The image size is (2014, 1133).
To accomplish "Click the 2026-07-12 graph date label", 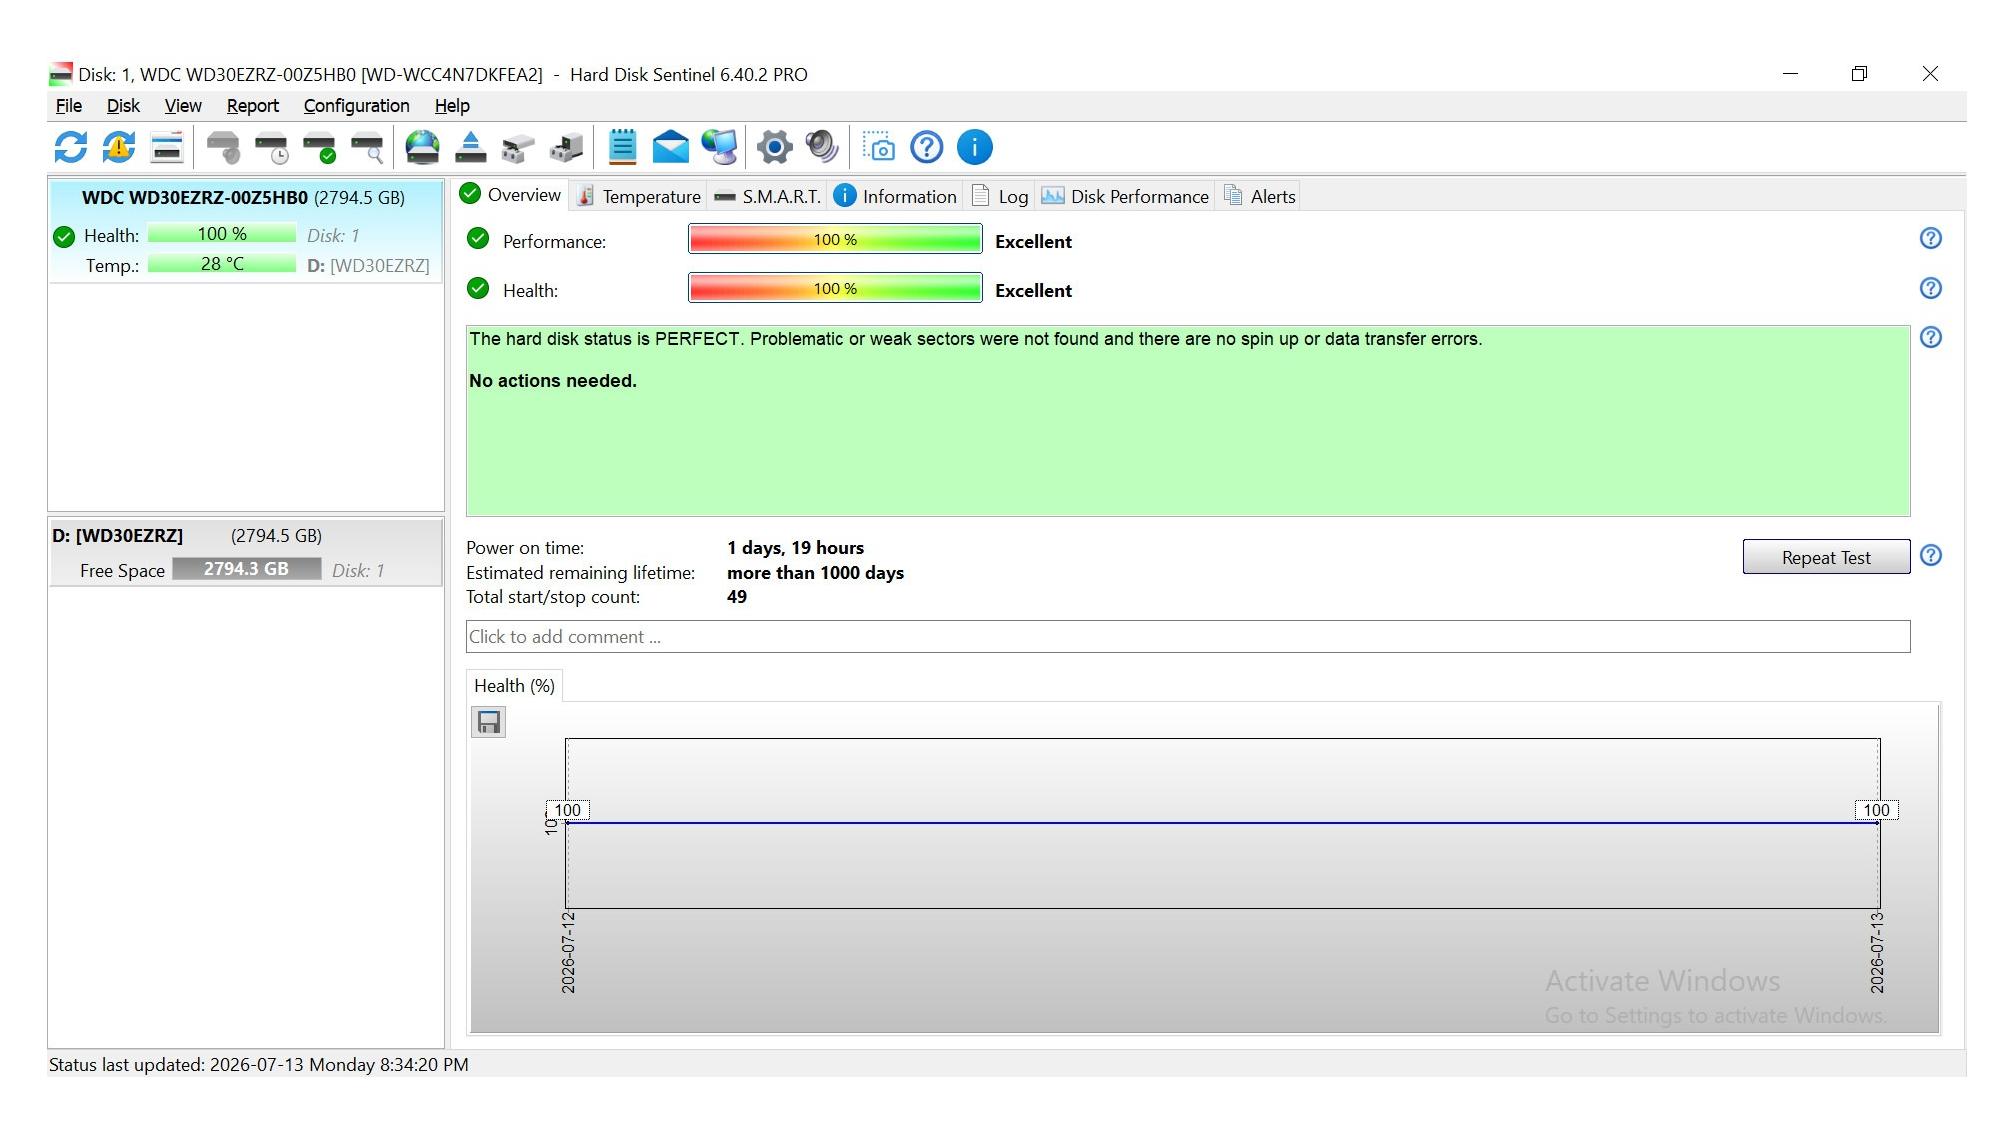I will click(x=568, y=952).
